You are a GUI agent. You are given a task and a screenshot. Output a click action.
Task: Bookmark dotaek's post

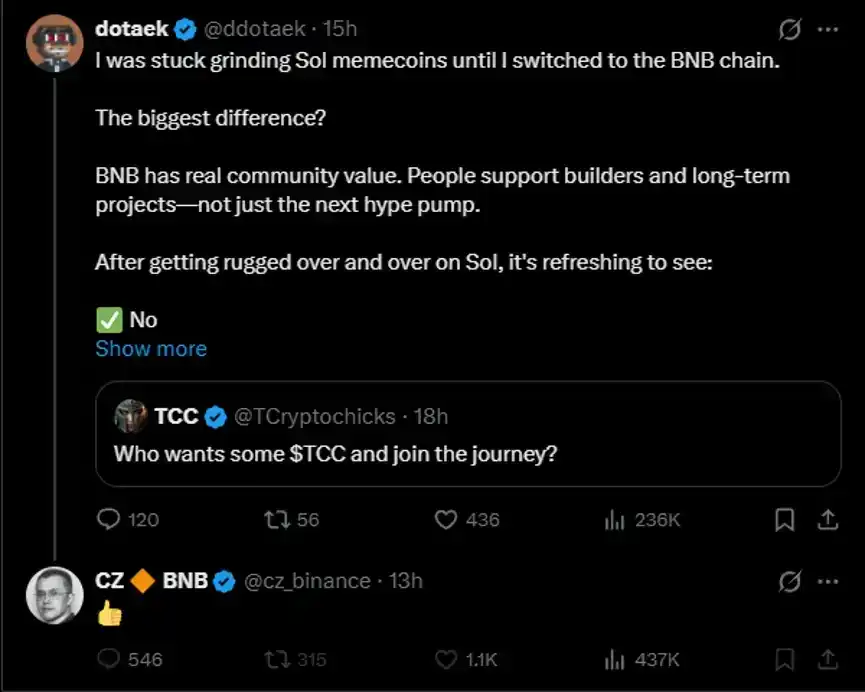(x=784, y=519)
